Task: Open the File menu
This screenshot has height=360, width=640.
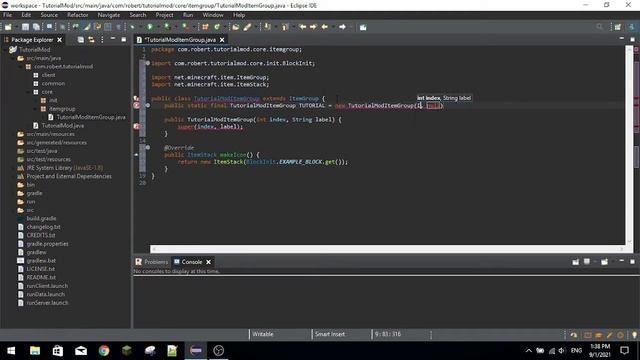Action: pyautogui.click(x=7, y=15)
